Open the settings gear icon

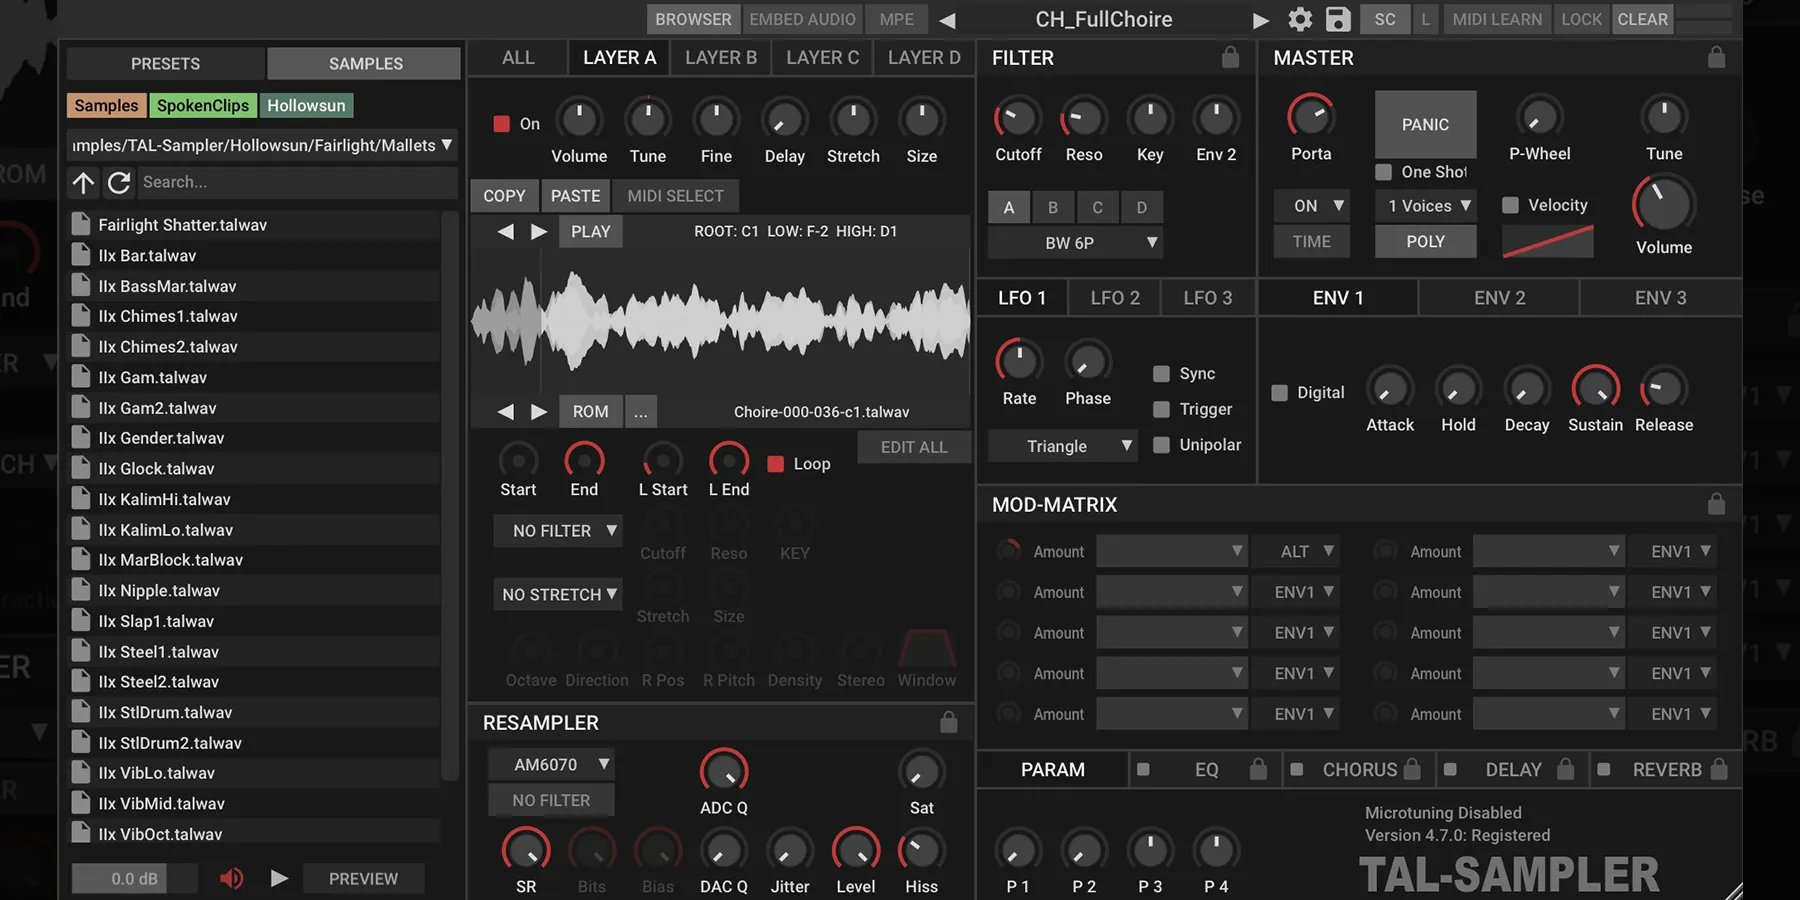click(1299, 19)
